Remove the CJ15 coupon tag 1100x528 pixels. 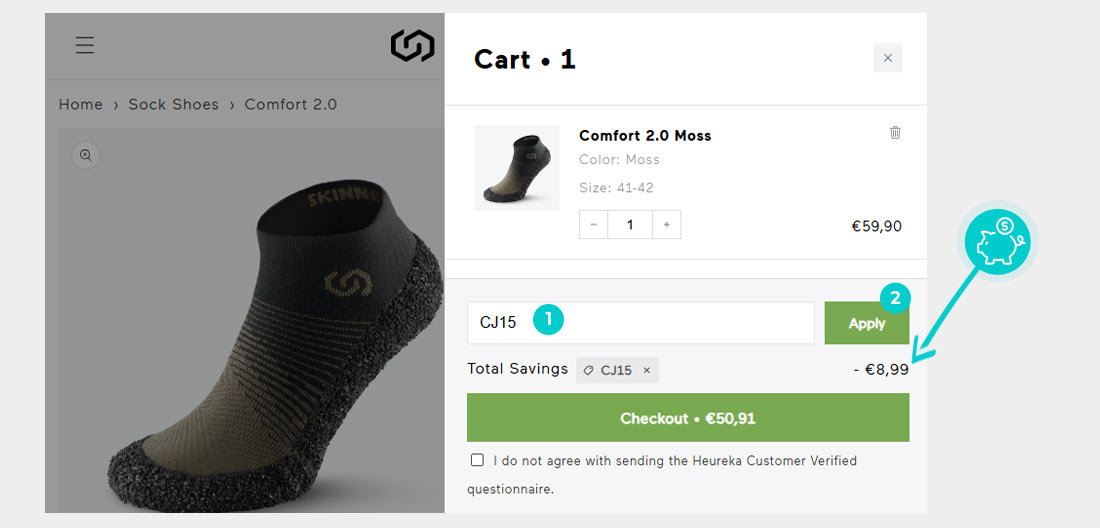(x=647, y=370)
